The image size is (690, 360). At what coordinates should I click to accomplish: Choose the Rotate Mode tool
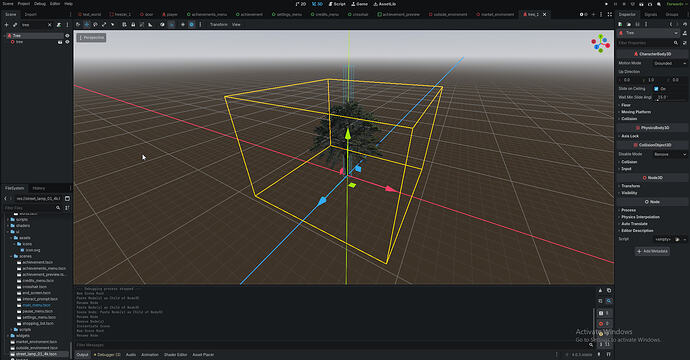95,25
